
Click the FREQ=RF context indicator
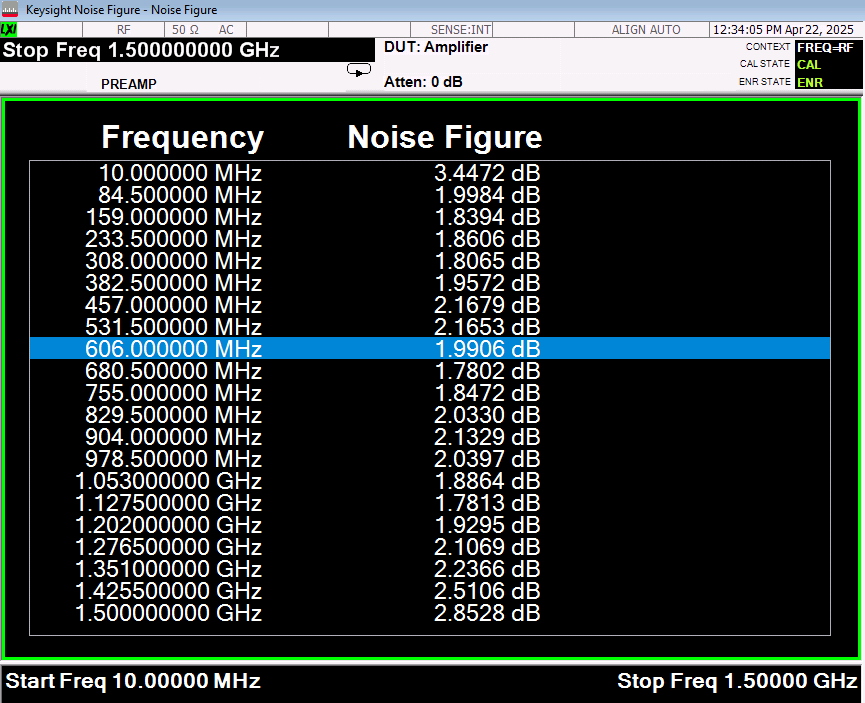(x=825, y=47)
